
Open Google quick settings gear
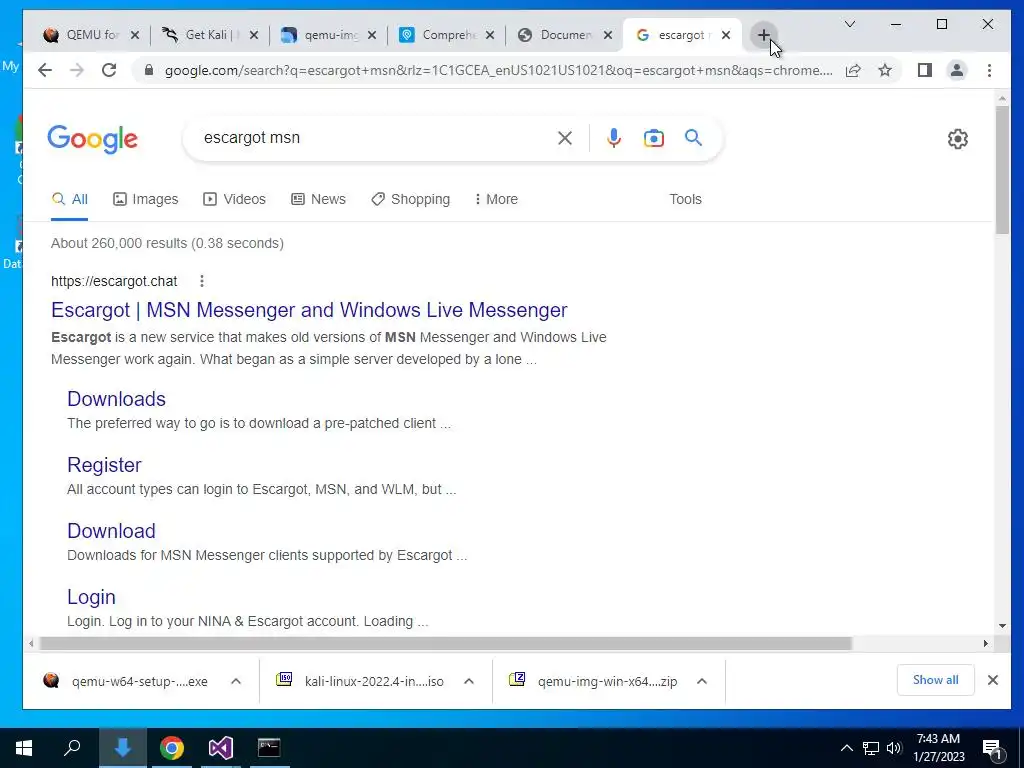coord(957,138)
